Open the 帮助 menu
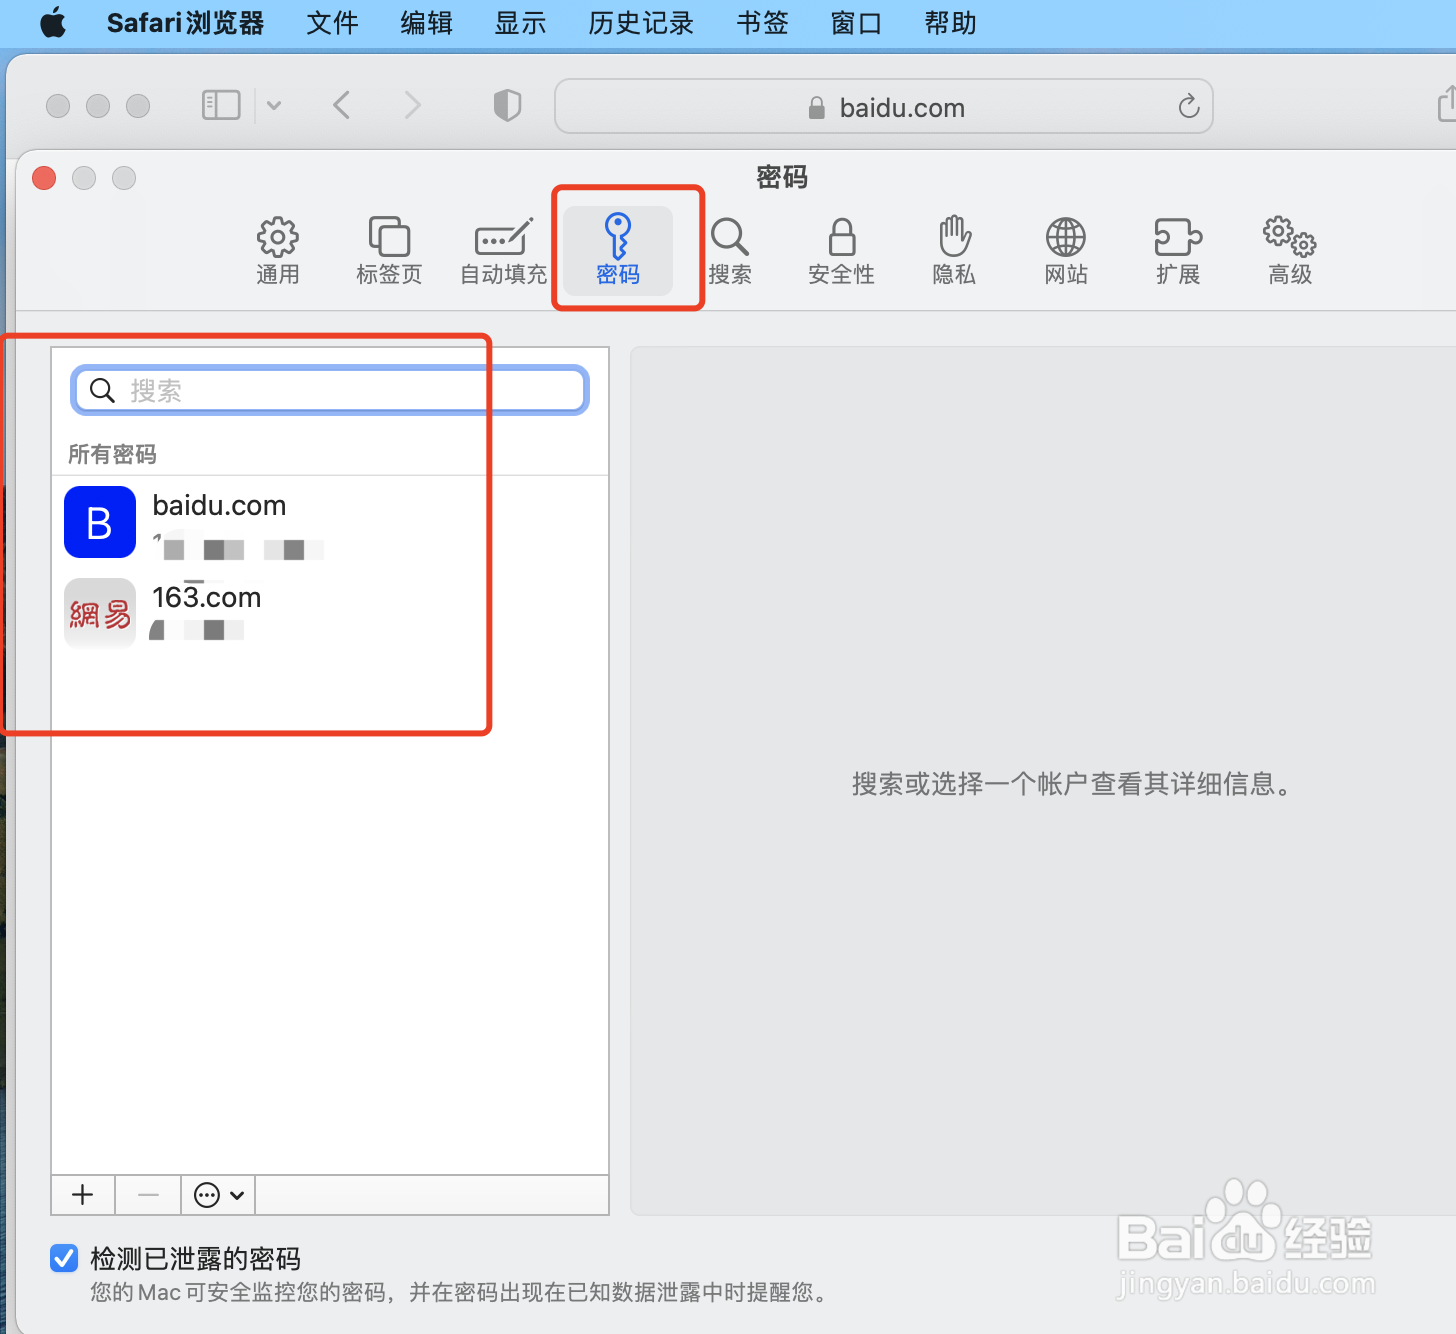Viewport: 1456px width, 1334px height. [950, 23]
